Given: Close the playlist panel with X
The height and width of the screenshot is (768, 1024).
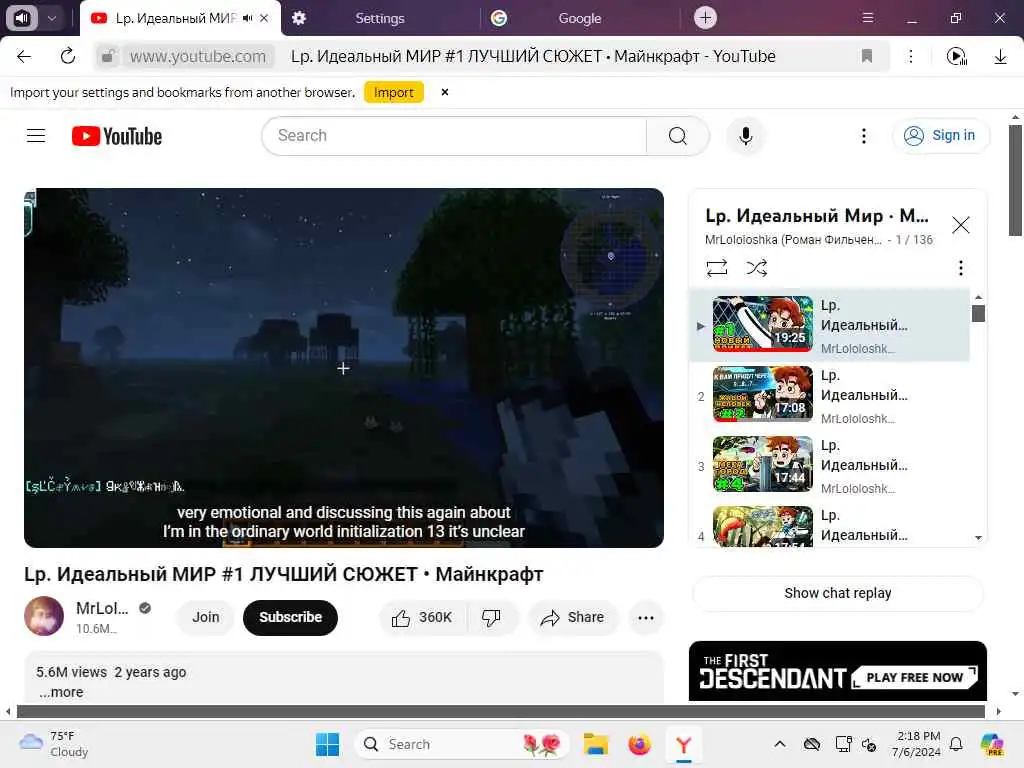Looking at the screenshot, I should pos(960,225).
